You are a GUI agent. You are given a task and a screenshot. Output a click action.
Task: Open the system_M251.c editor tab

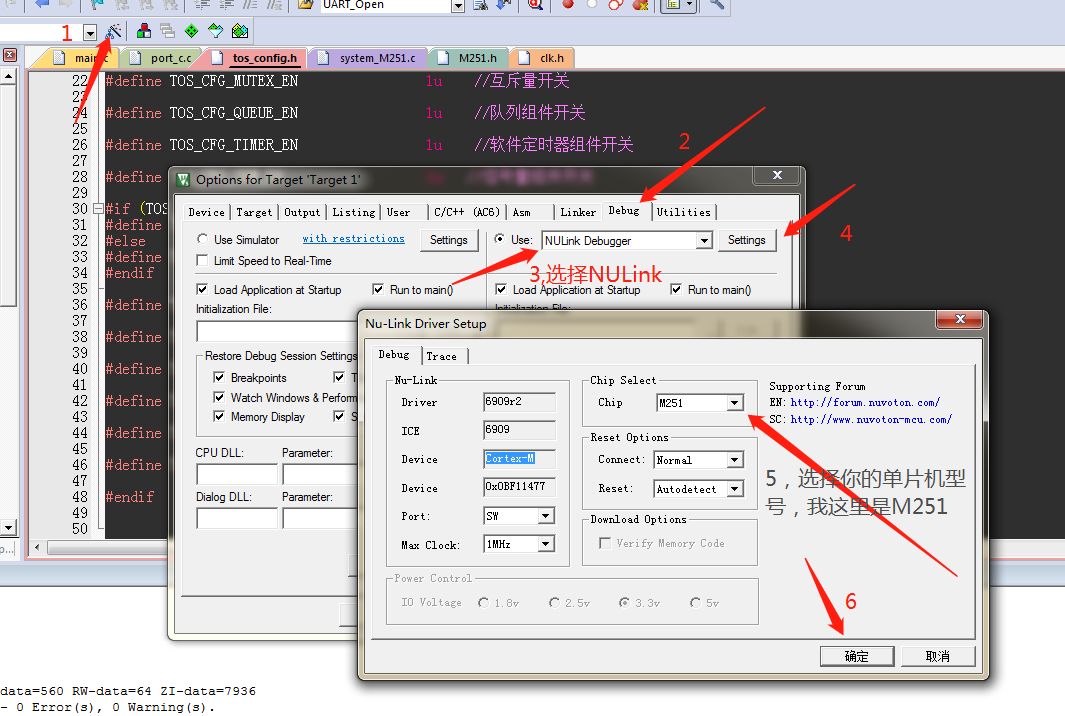371,58
